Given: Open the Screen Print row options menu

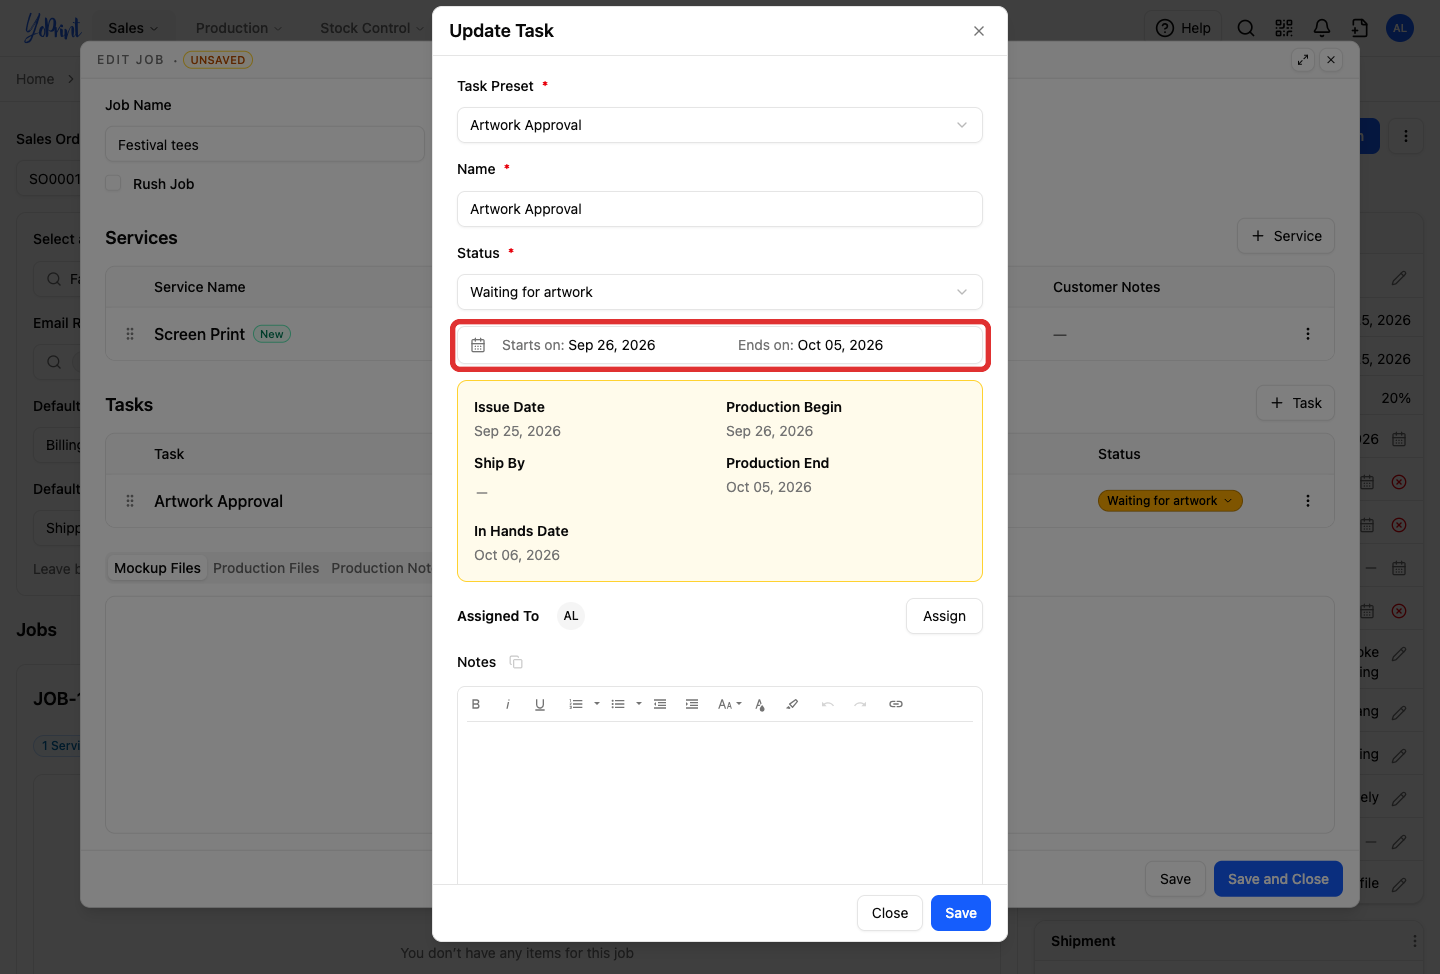Looking at the screenshot, I should pyautogui.click(x=1308, y=334).
